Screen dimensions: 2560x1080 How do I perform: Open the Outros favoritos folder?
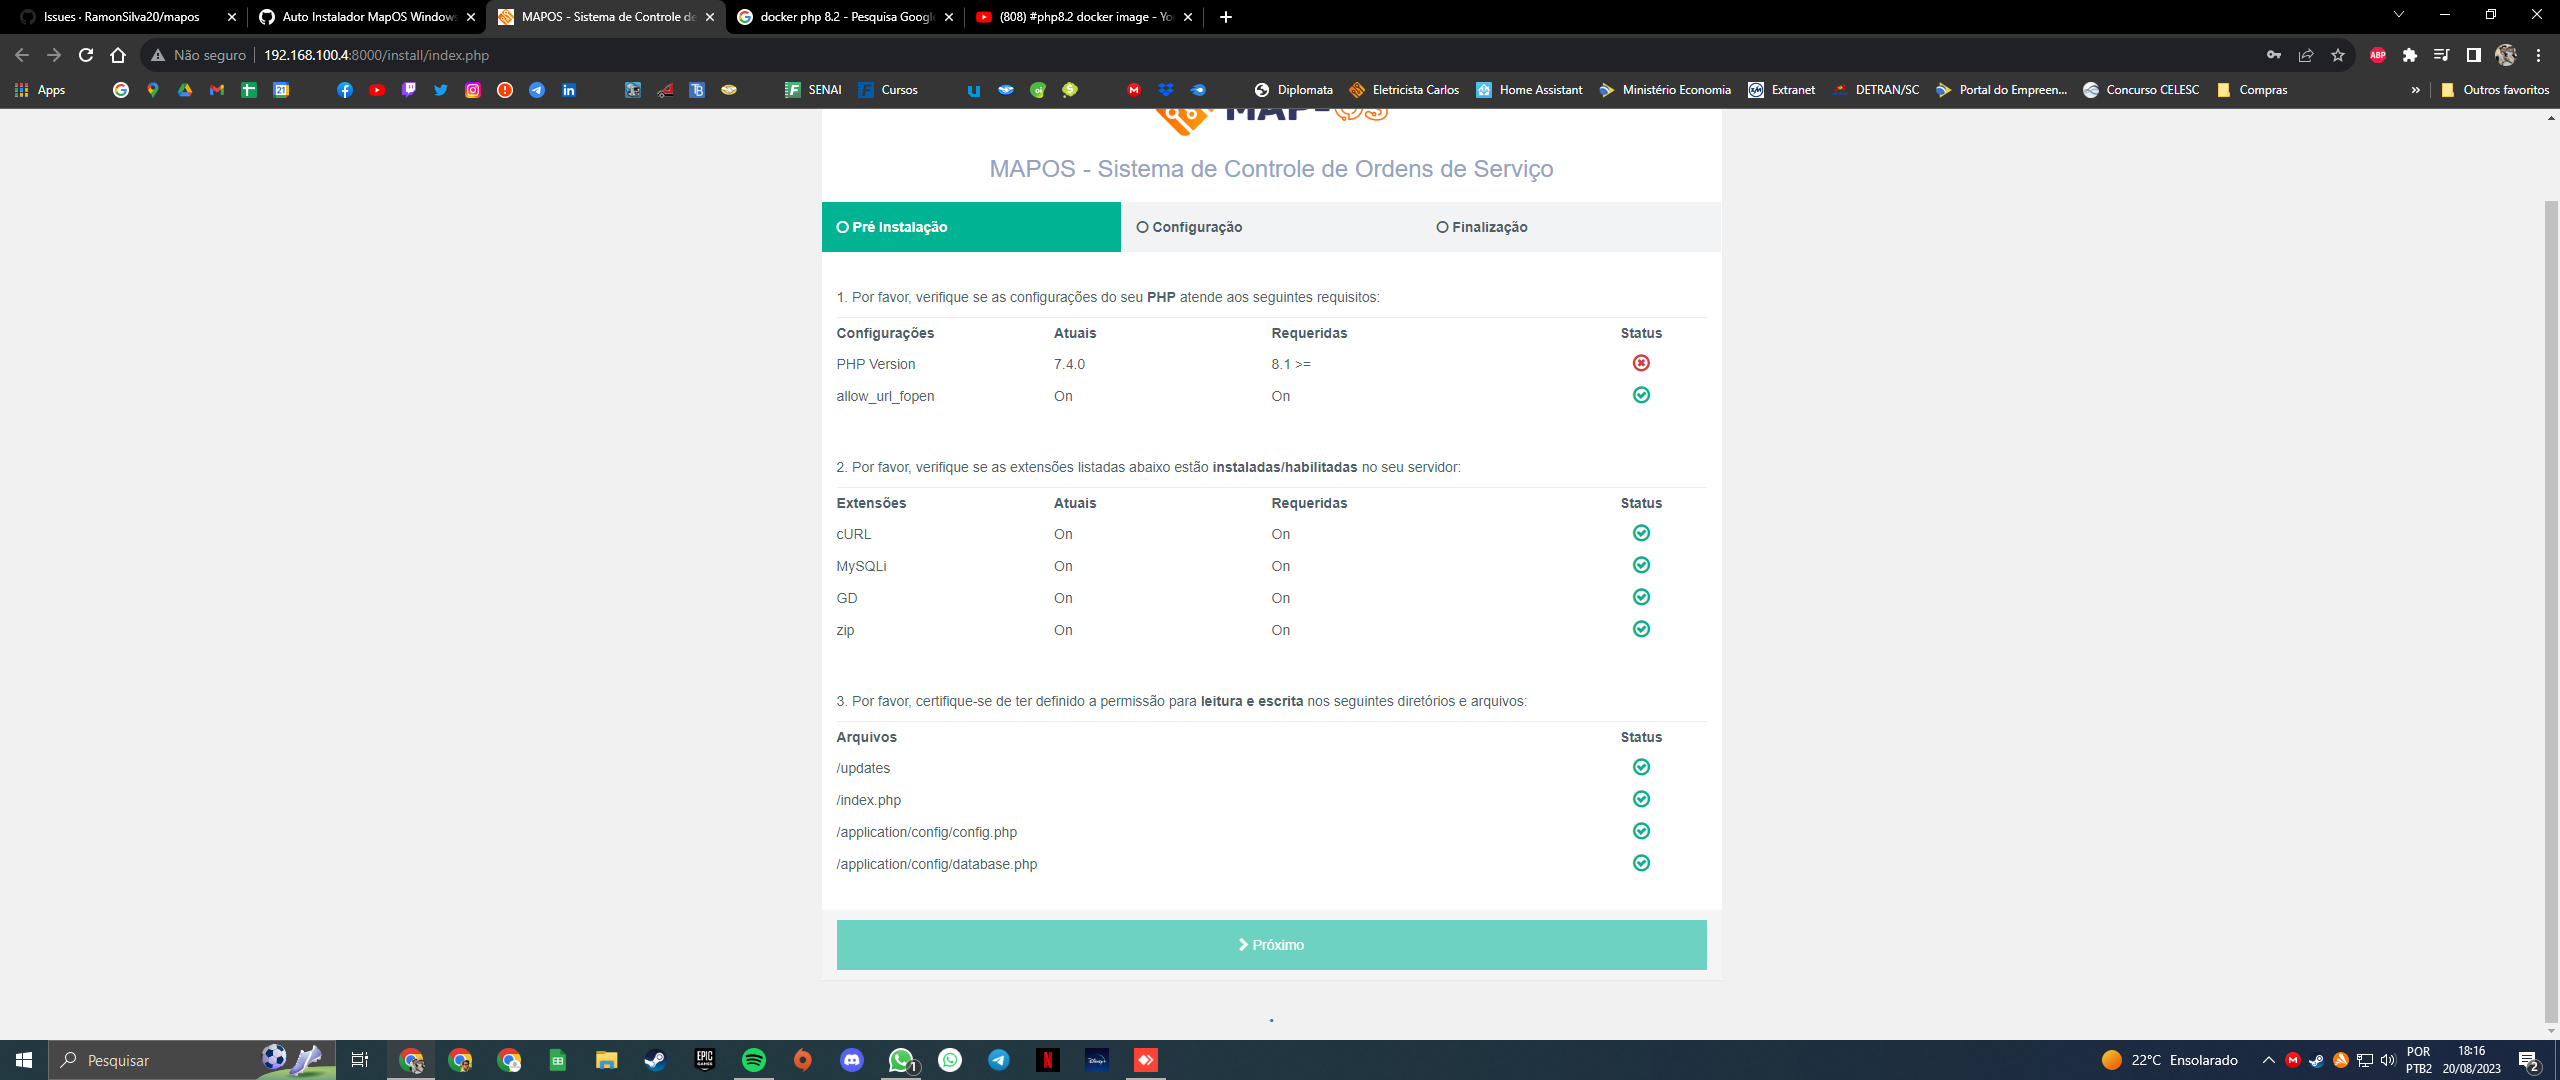2496,89
